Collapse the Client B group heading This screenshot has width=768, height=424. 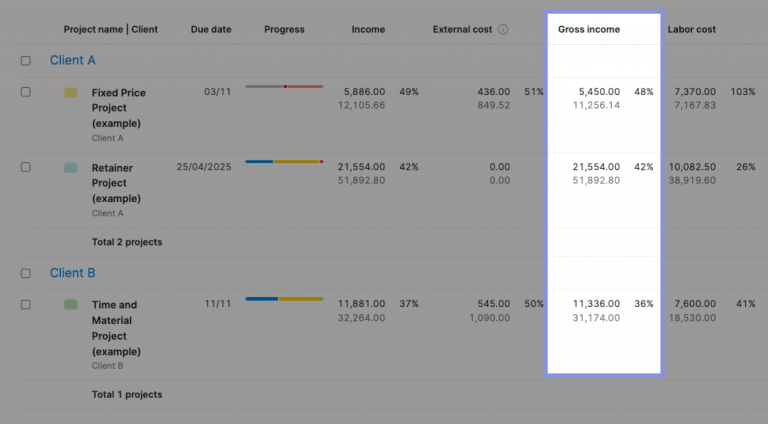73,273
